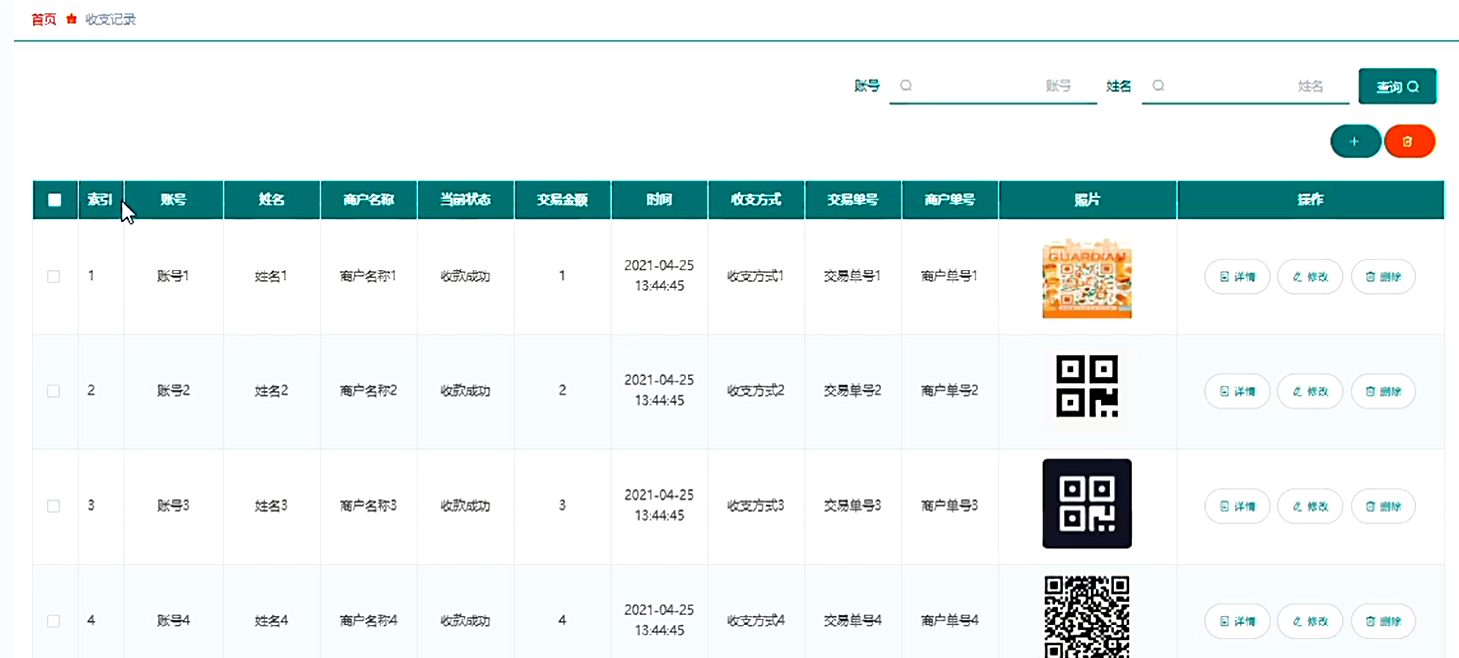Click the edit icon on 修改 button for row 1
Viewport: 1459px width, 658px height.
point(1299,276)
